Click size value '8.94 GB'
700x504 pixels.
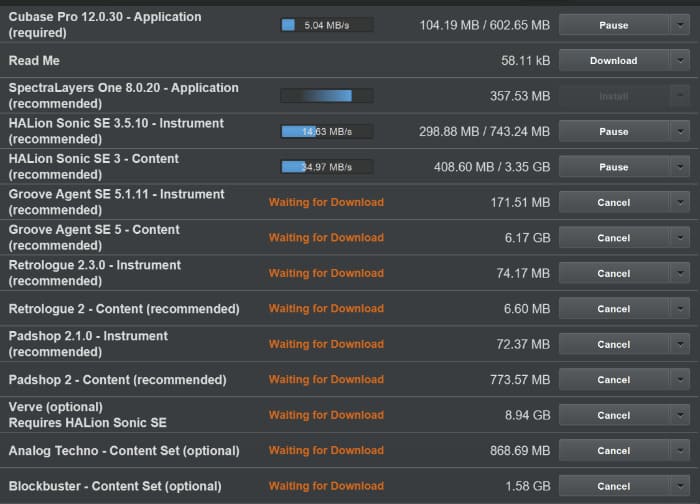point(528,415)
